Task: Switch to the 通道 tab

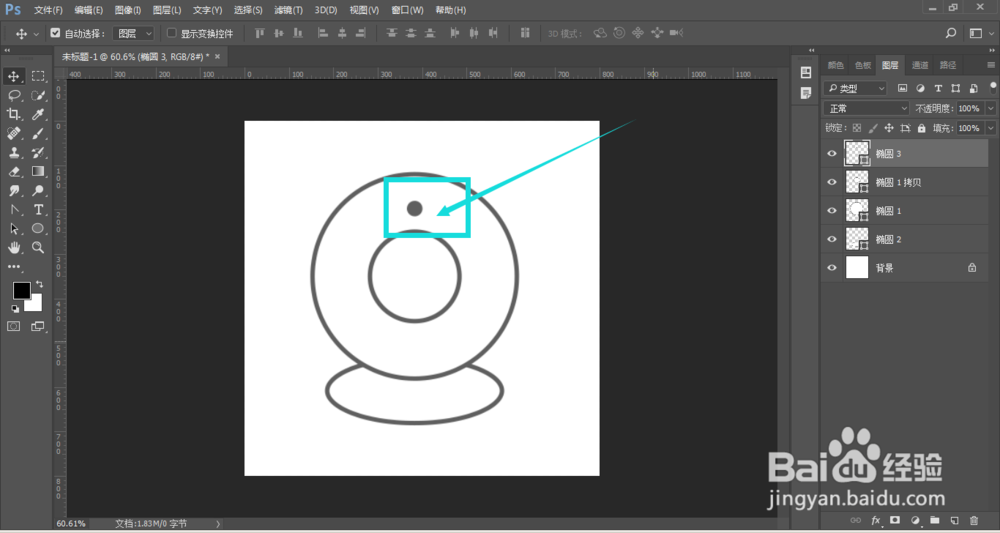Action: (920, 65)
